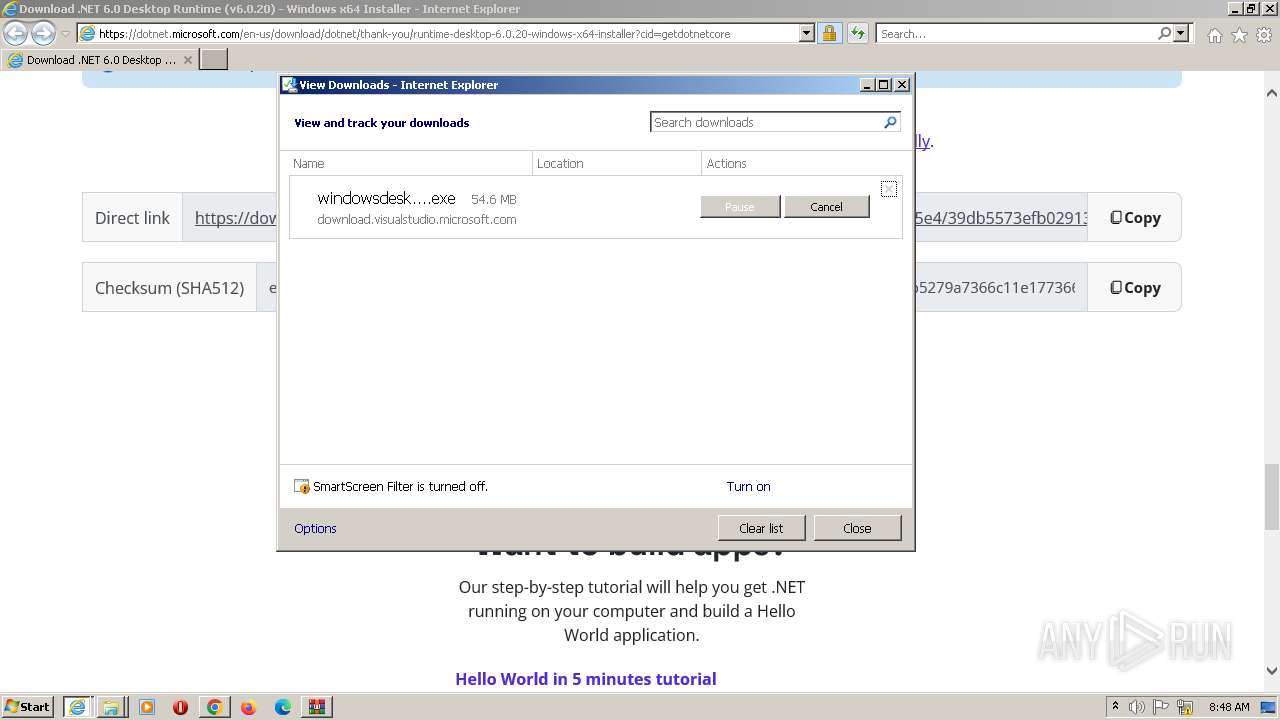Click the 8:48 AM clock
The width and height of the screenshot is (1280, 720).
[1228, 707]
